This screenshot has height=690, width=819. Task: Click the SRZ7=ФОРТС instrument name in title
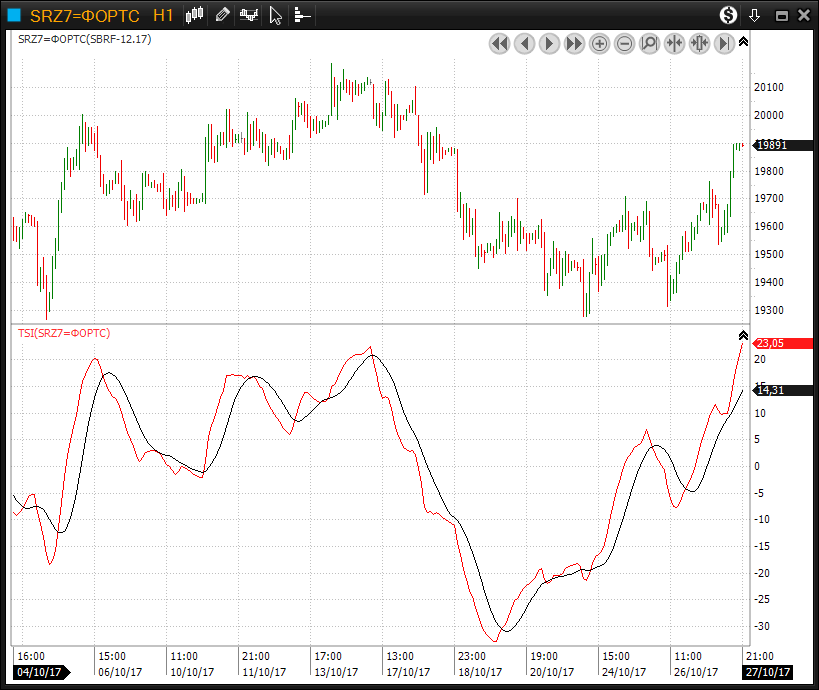[x=84, y=15]
